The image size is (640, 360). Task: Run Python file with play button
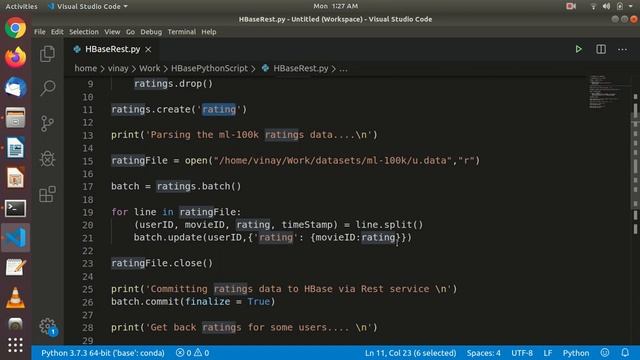(x=578, y=49)
